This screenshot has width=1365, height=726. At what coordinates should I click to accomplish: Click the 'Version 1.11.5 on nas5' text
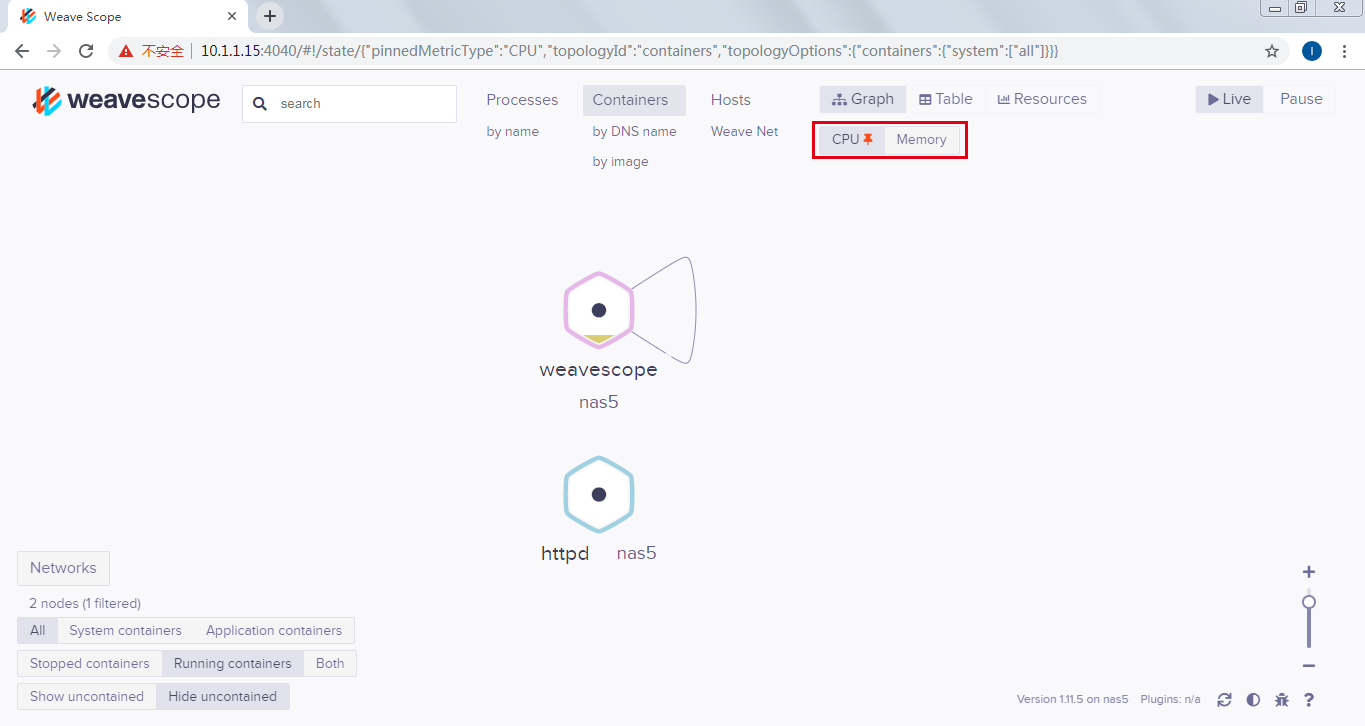[x=1072, y=700]
